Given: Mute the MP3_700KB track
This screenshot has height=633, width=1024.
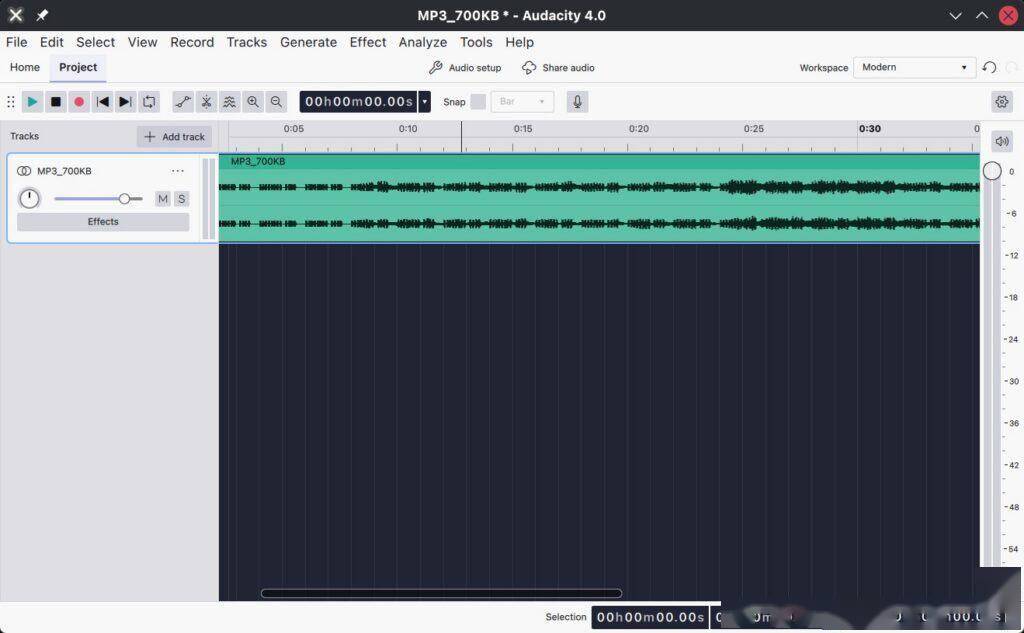Looking at the screenshot, I should click(x=163, y=199).
